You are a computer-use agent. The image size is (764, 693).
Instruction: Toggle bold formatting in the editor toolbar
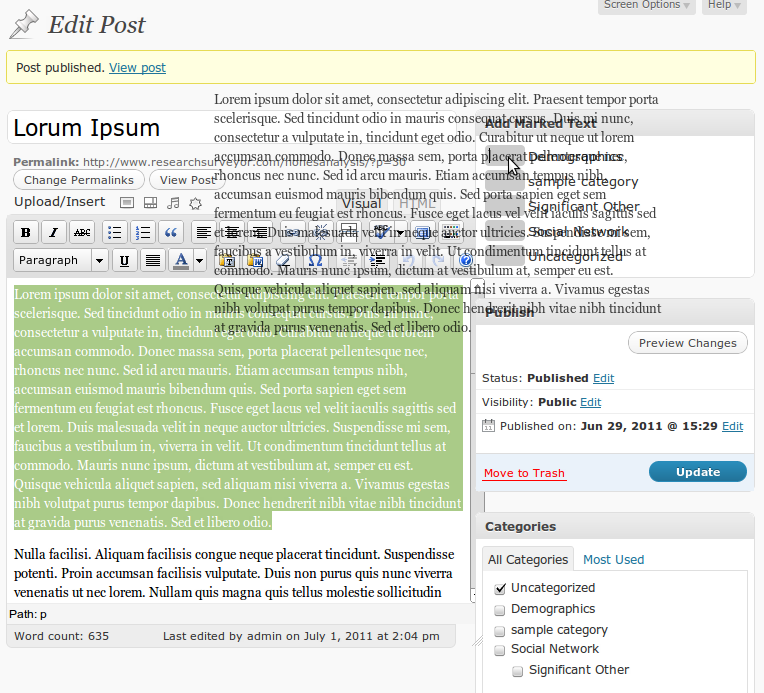click(25, 233)
